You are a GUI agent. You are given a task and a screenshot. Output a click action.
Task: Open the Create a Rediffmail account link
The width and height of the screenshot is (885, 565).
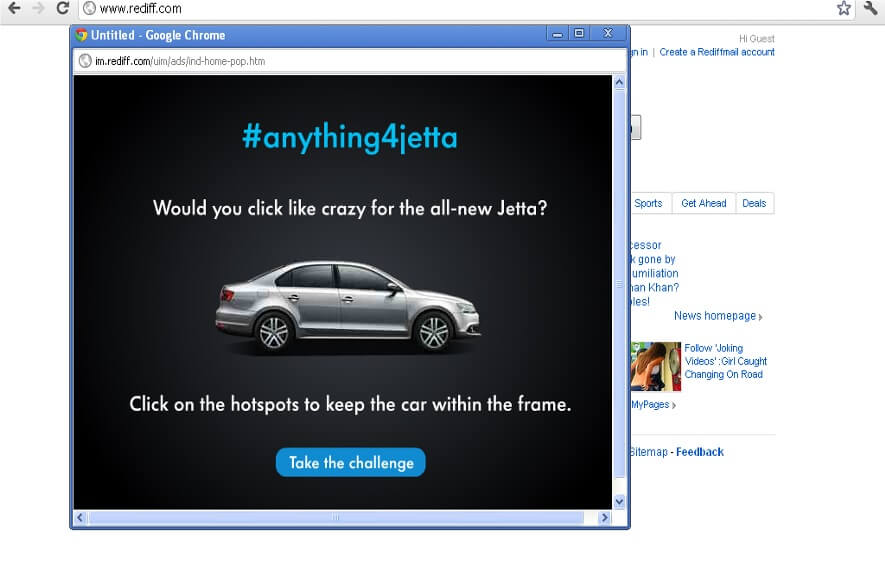[x=717, y=52]
